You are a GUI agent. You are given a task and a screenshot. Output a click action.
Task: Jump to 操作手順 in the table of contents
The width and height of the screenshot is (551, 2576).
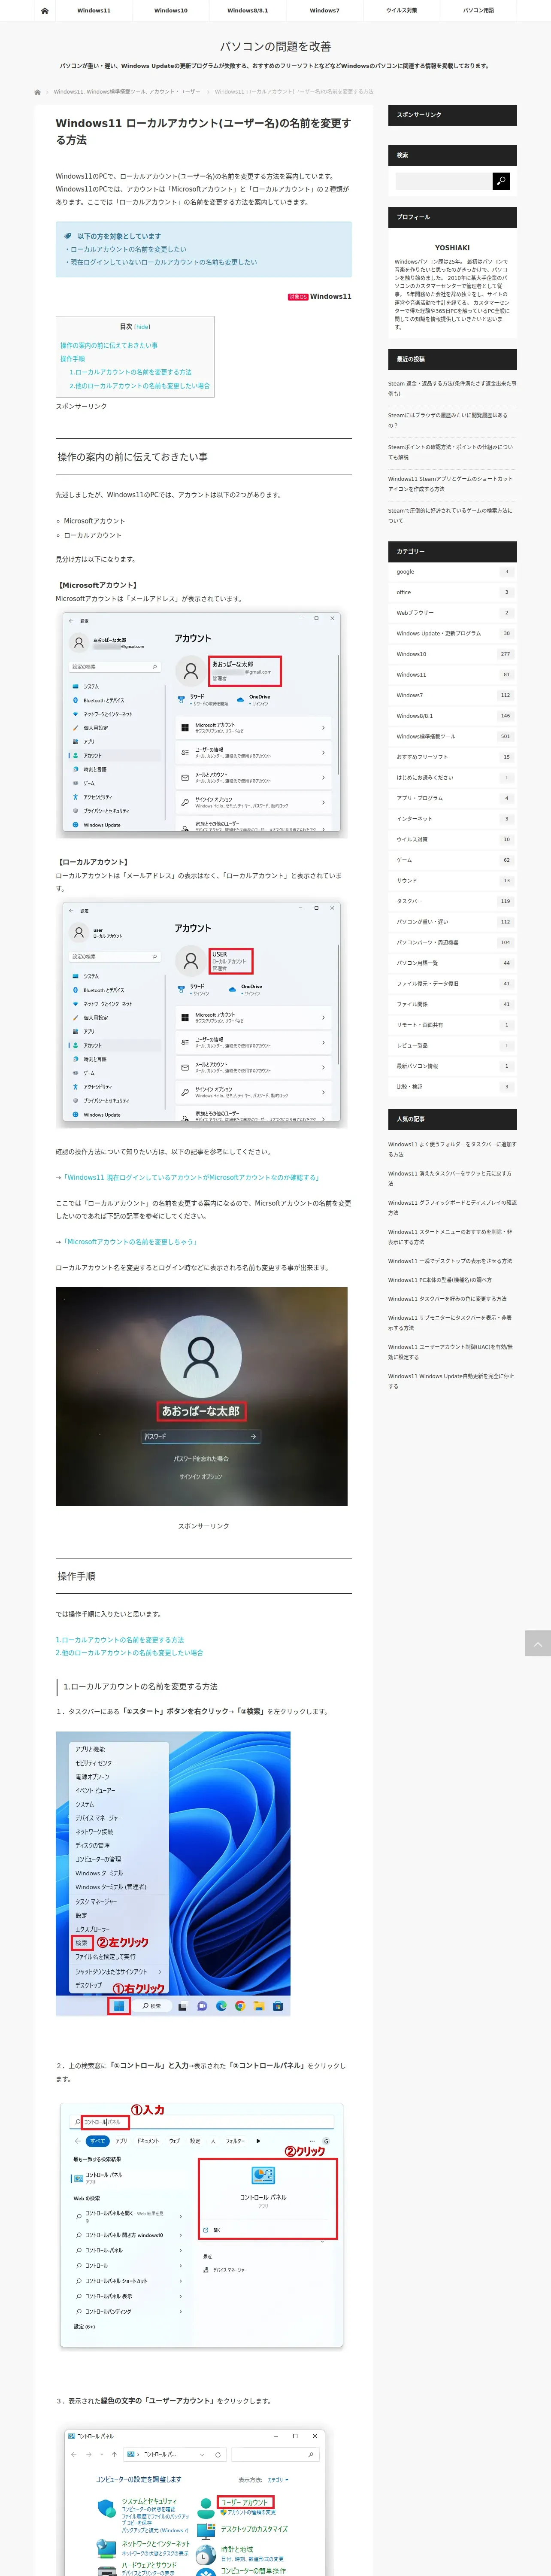[72, 358]
